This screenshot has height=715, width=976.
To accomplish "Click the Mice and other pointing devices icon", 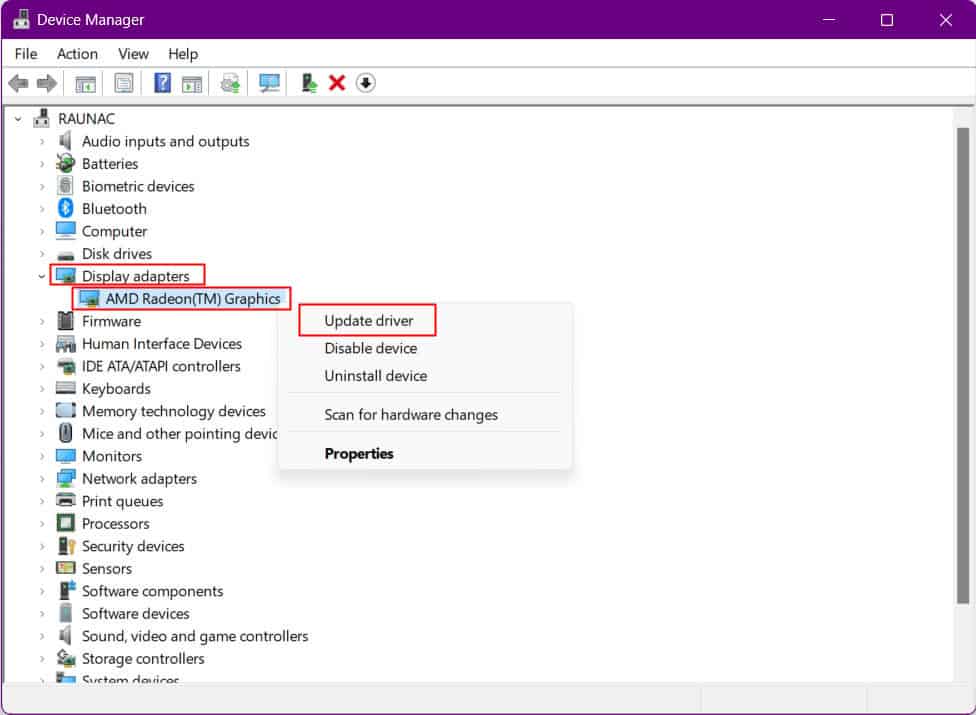I will tap(65, 433).
